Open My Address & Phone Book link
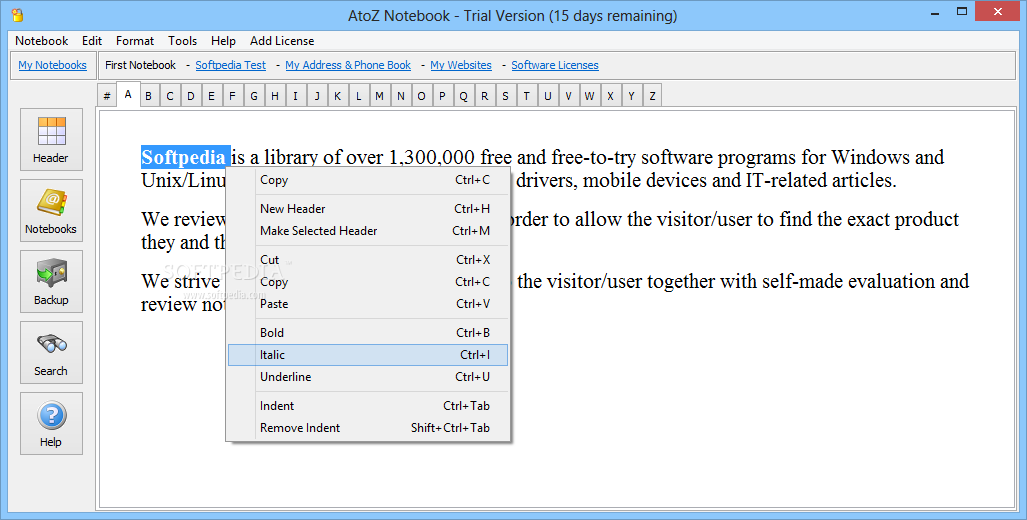Image resolution: width=1027 pixels, height=520 pixels. 348,65
